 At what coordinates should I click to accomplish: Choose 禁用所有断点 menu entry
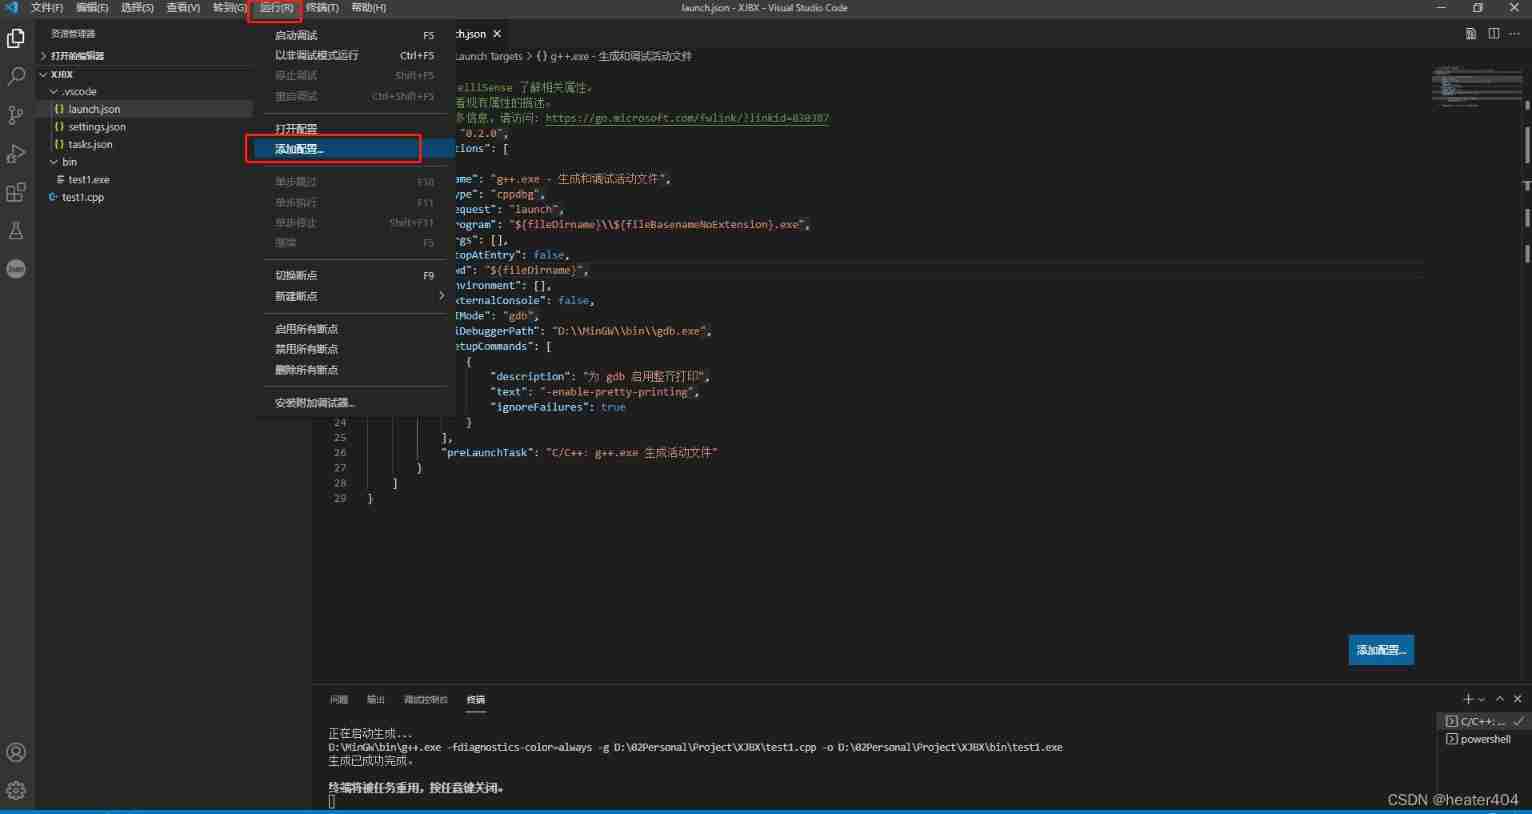[x=353, y=349]
